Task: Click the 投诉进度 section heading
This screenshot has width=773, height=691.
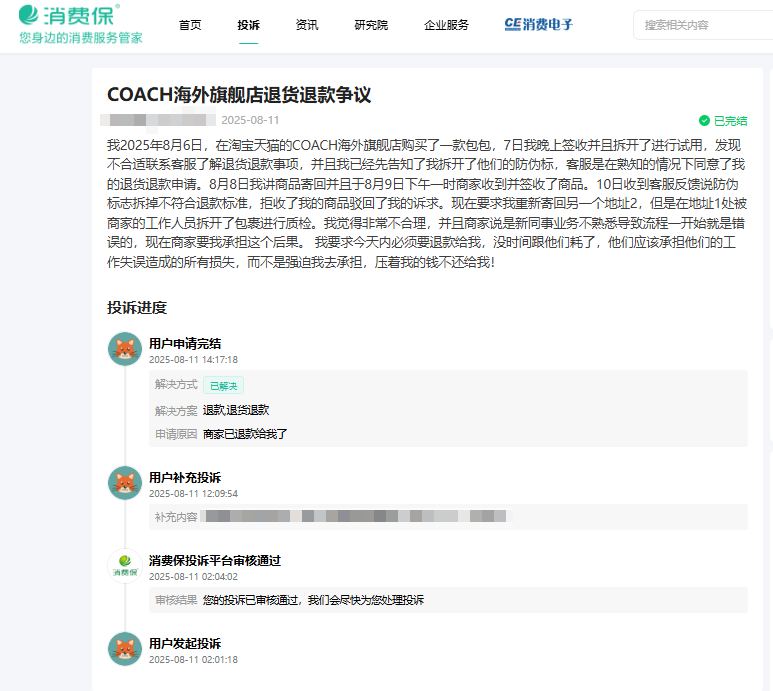Action: coord(137,308)
